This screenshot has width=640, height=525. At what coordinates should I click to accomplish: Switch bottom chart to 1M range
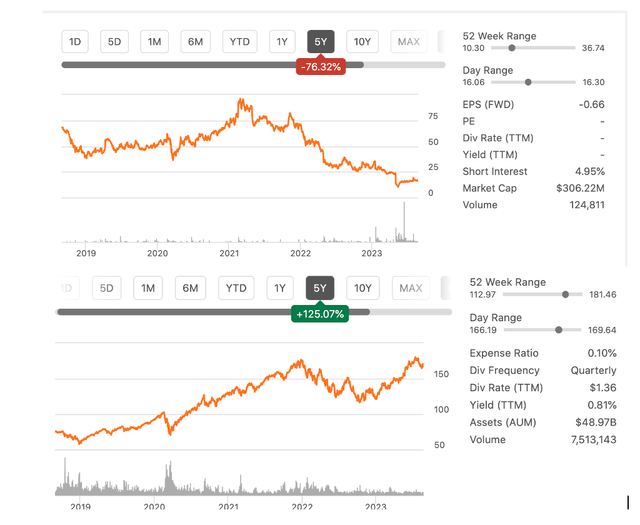point(148,288)
